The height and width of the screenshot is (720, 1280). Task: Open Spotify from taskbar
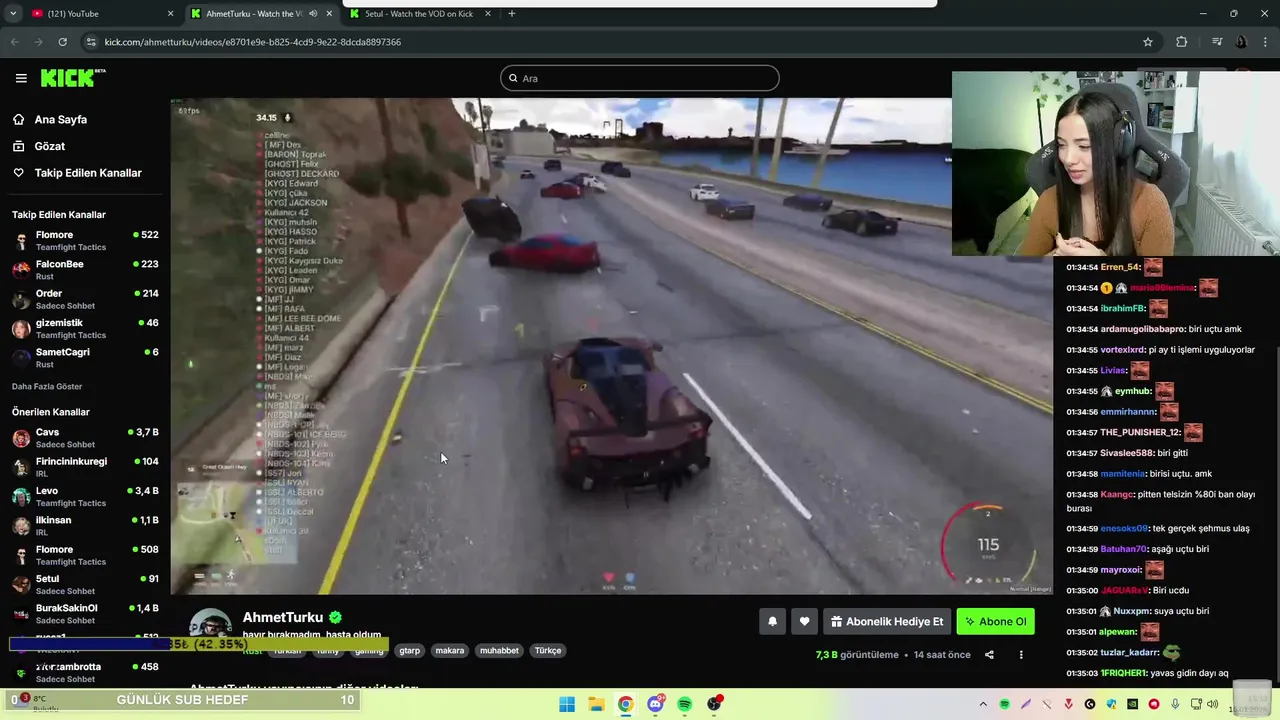[684, 704]
